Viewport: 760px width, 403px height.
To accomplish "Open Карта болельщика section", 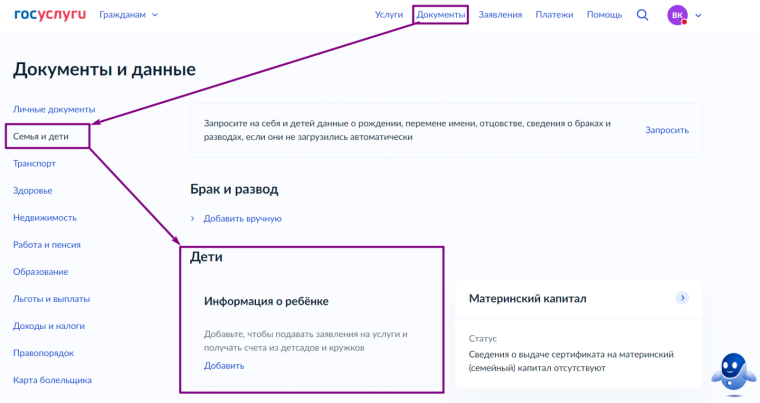I will (x=52, y=380).
